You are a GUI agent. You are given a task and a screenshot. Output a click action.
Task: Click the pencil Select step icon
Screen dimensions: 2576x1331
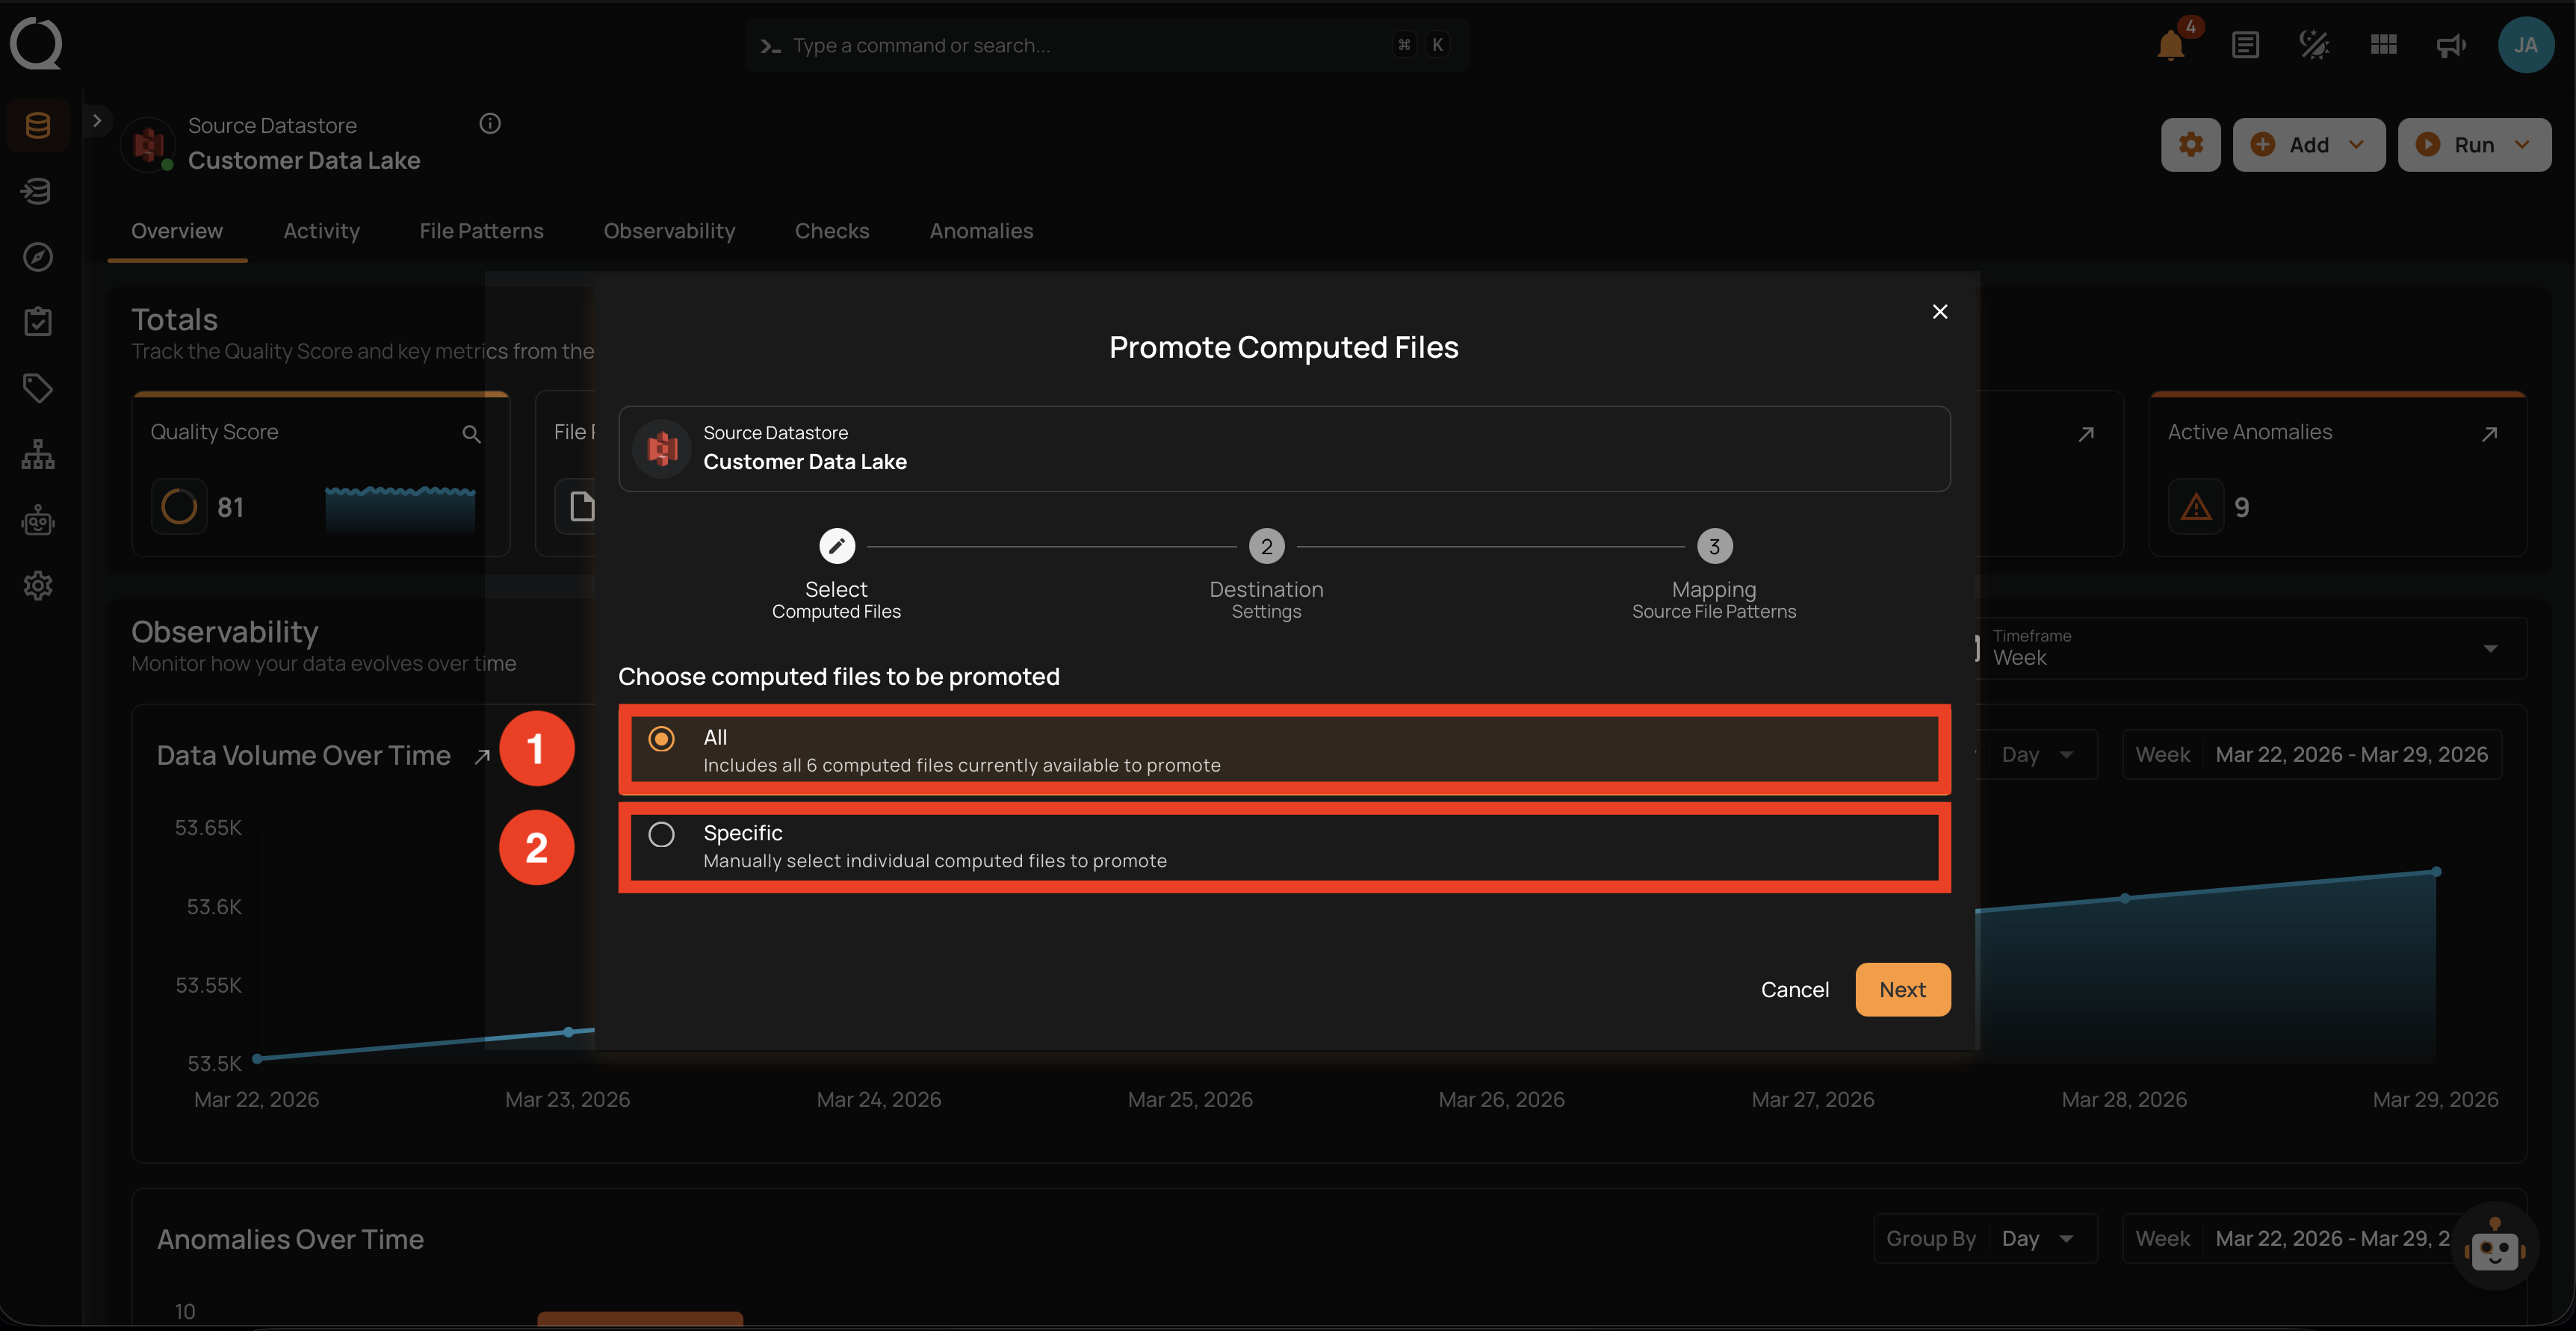(837, 546)
